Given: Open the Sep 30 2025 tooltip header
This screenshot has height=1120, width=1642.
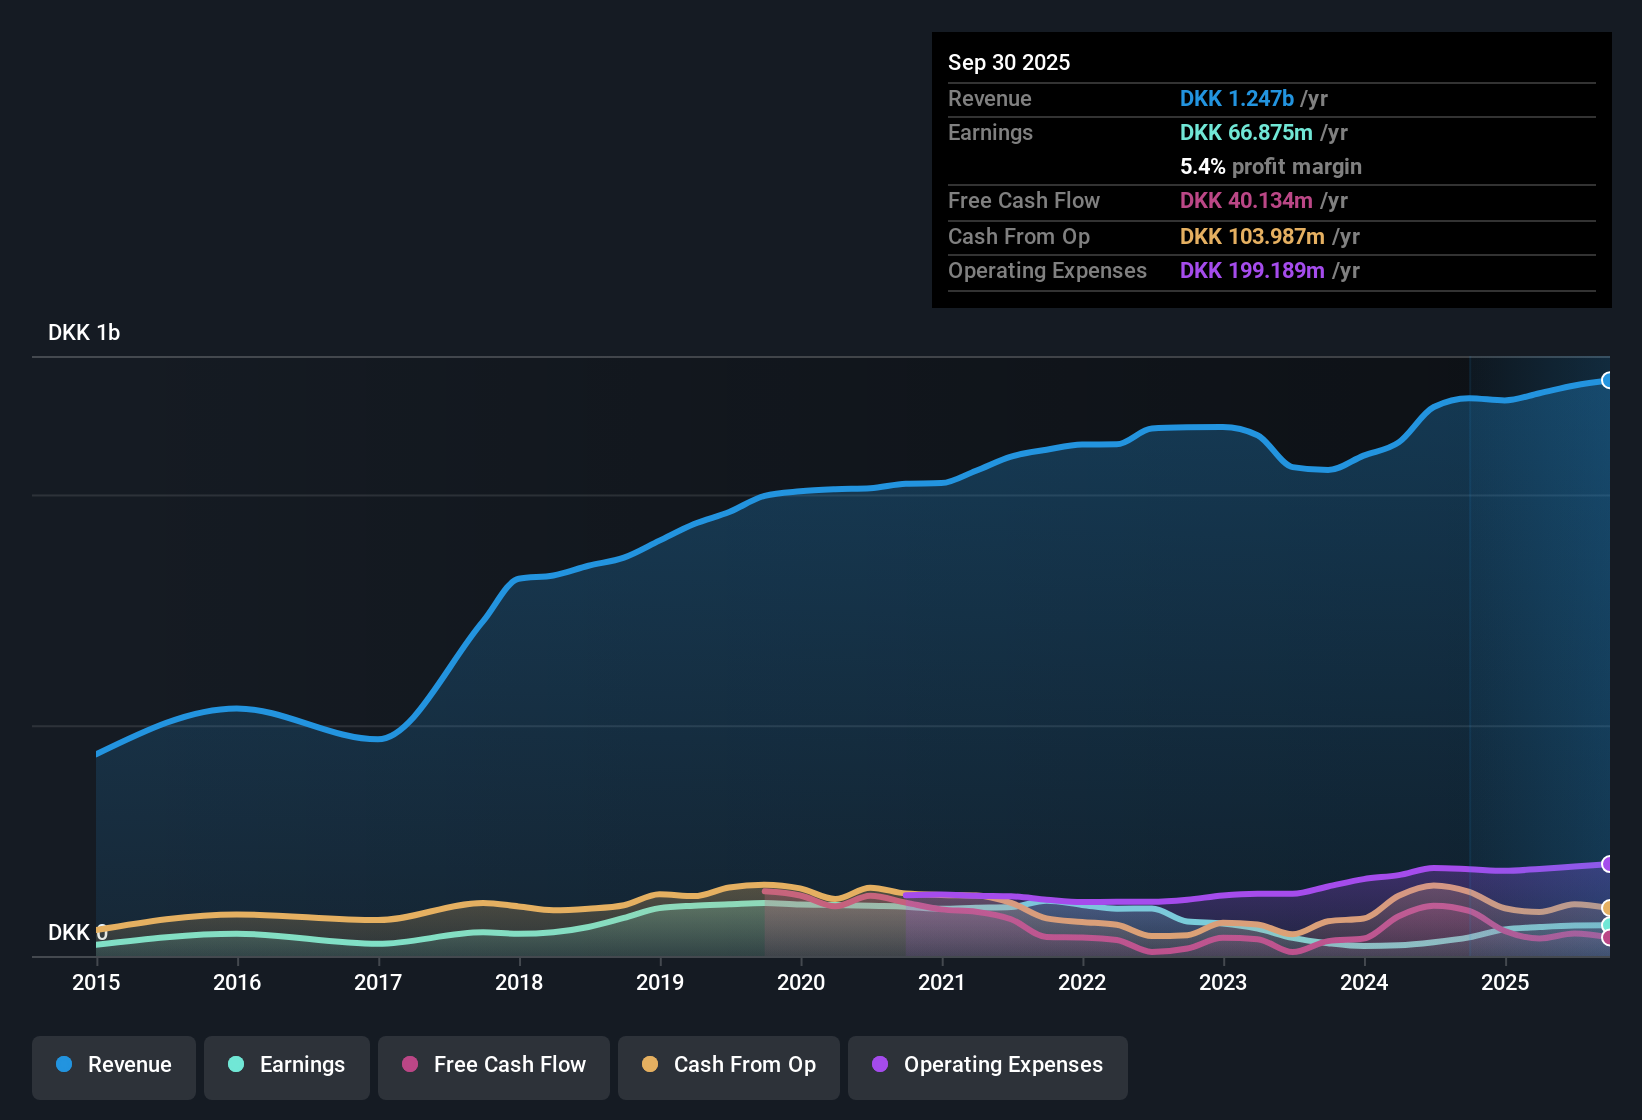Looking at the screenshot, I should (1009, 62).
